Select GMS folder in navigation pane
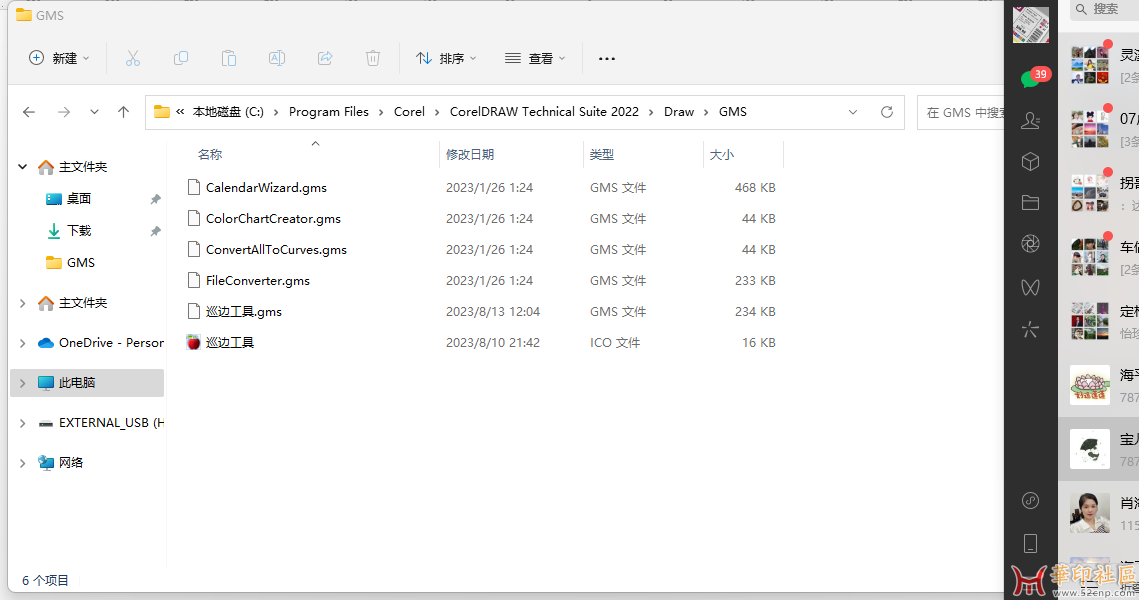This screenshot has width=1139, height=600. tap(81, 263)
